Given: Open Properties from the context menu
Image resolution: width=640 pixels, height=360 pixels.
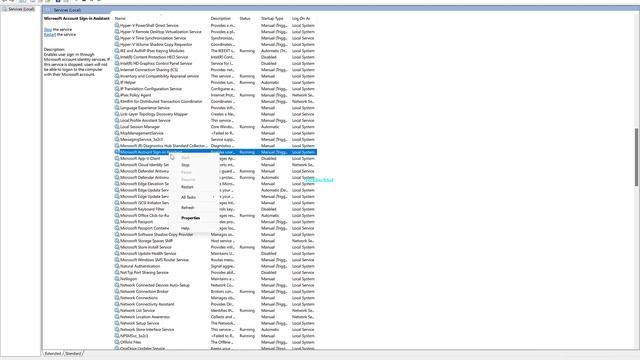Looking at the screenshot, I should (191, 218).
